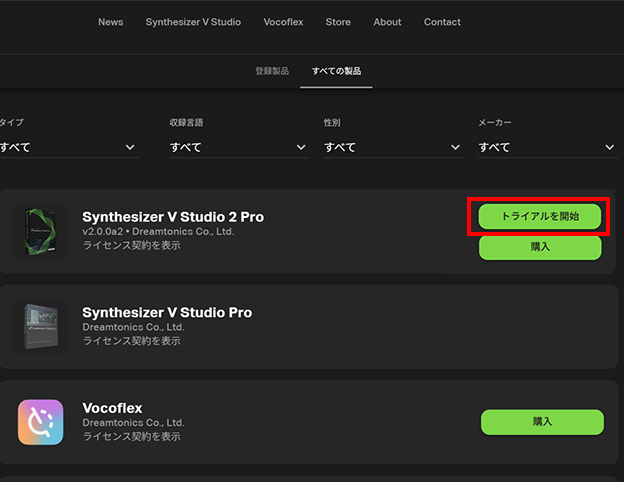Click the chevron of the タイプ dropdown

pyautogui.click(x=130, y=148)
